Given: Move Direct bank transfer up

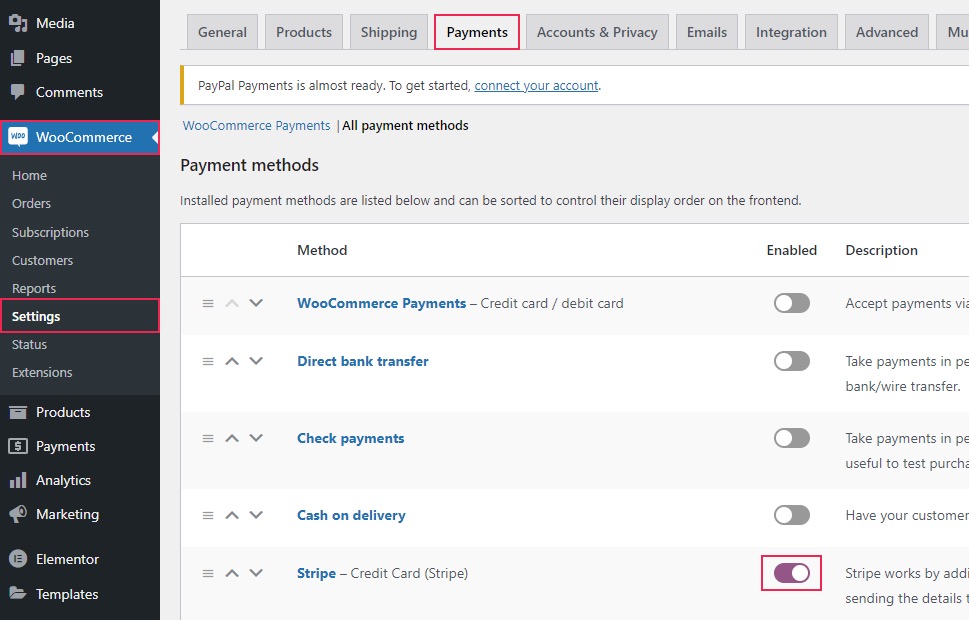Looking at the screenshot, I should click(x=232, y=362).
